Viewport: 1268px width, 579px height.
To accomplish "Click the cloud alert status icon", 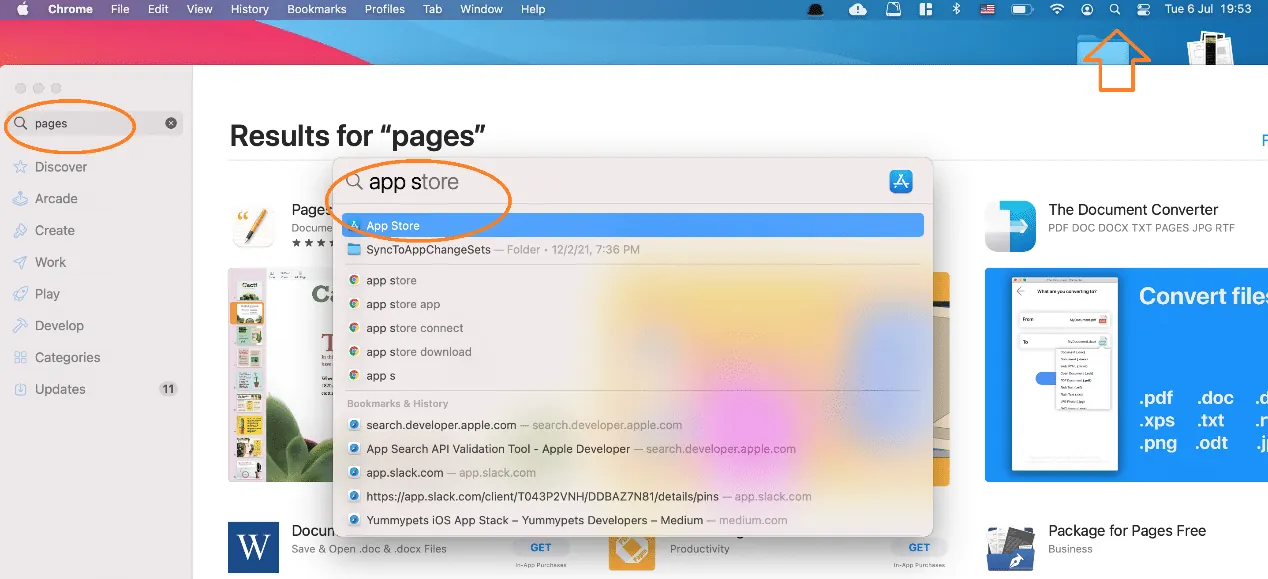I will (858, 9).
